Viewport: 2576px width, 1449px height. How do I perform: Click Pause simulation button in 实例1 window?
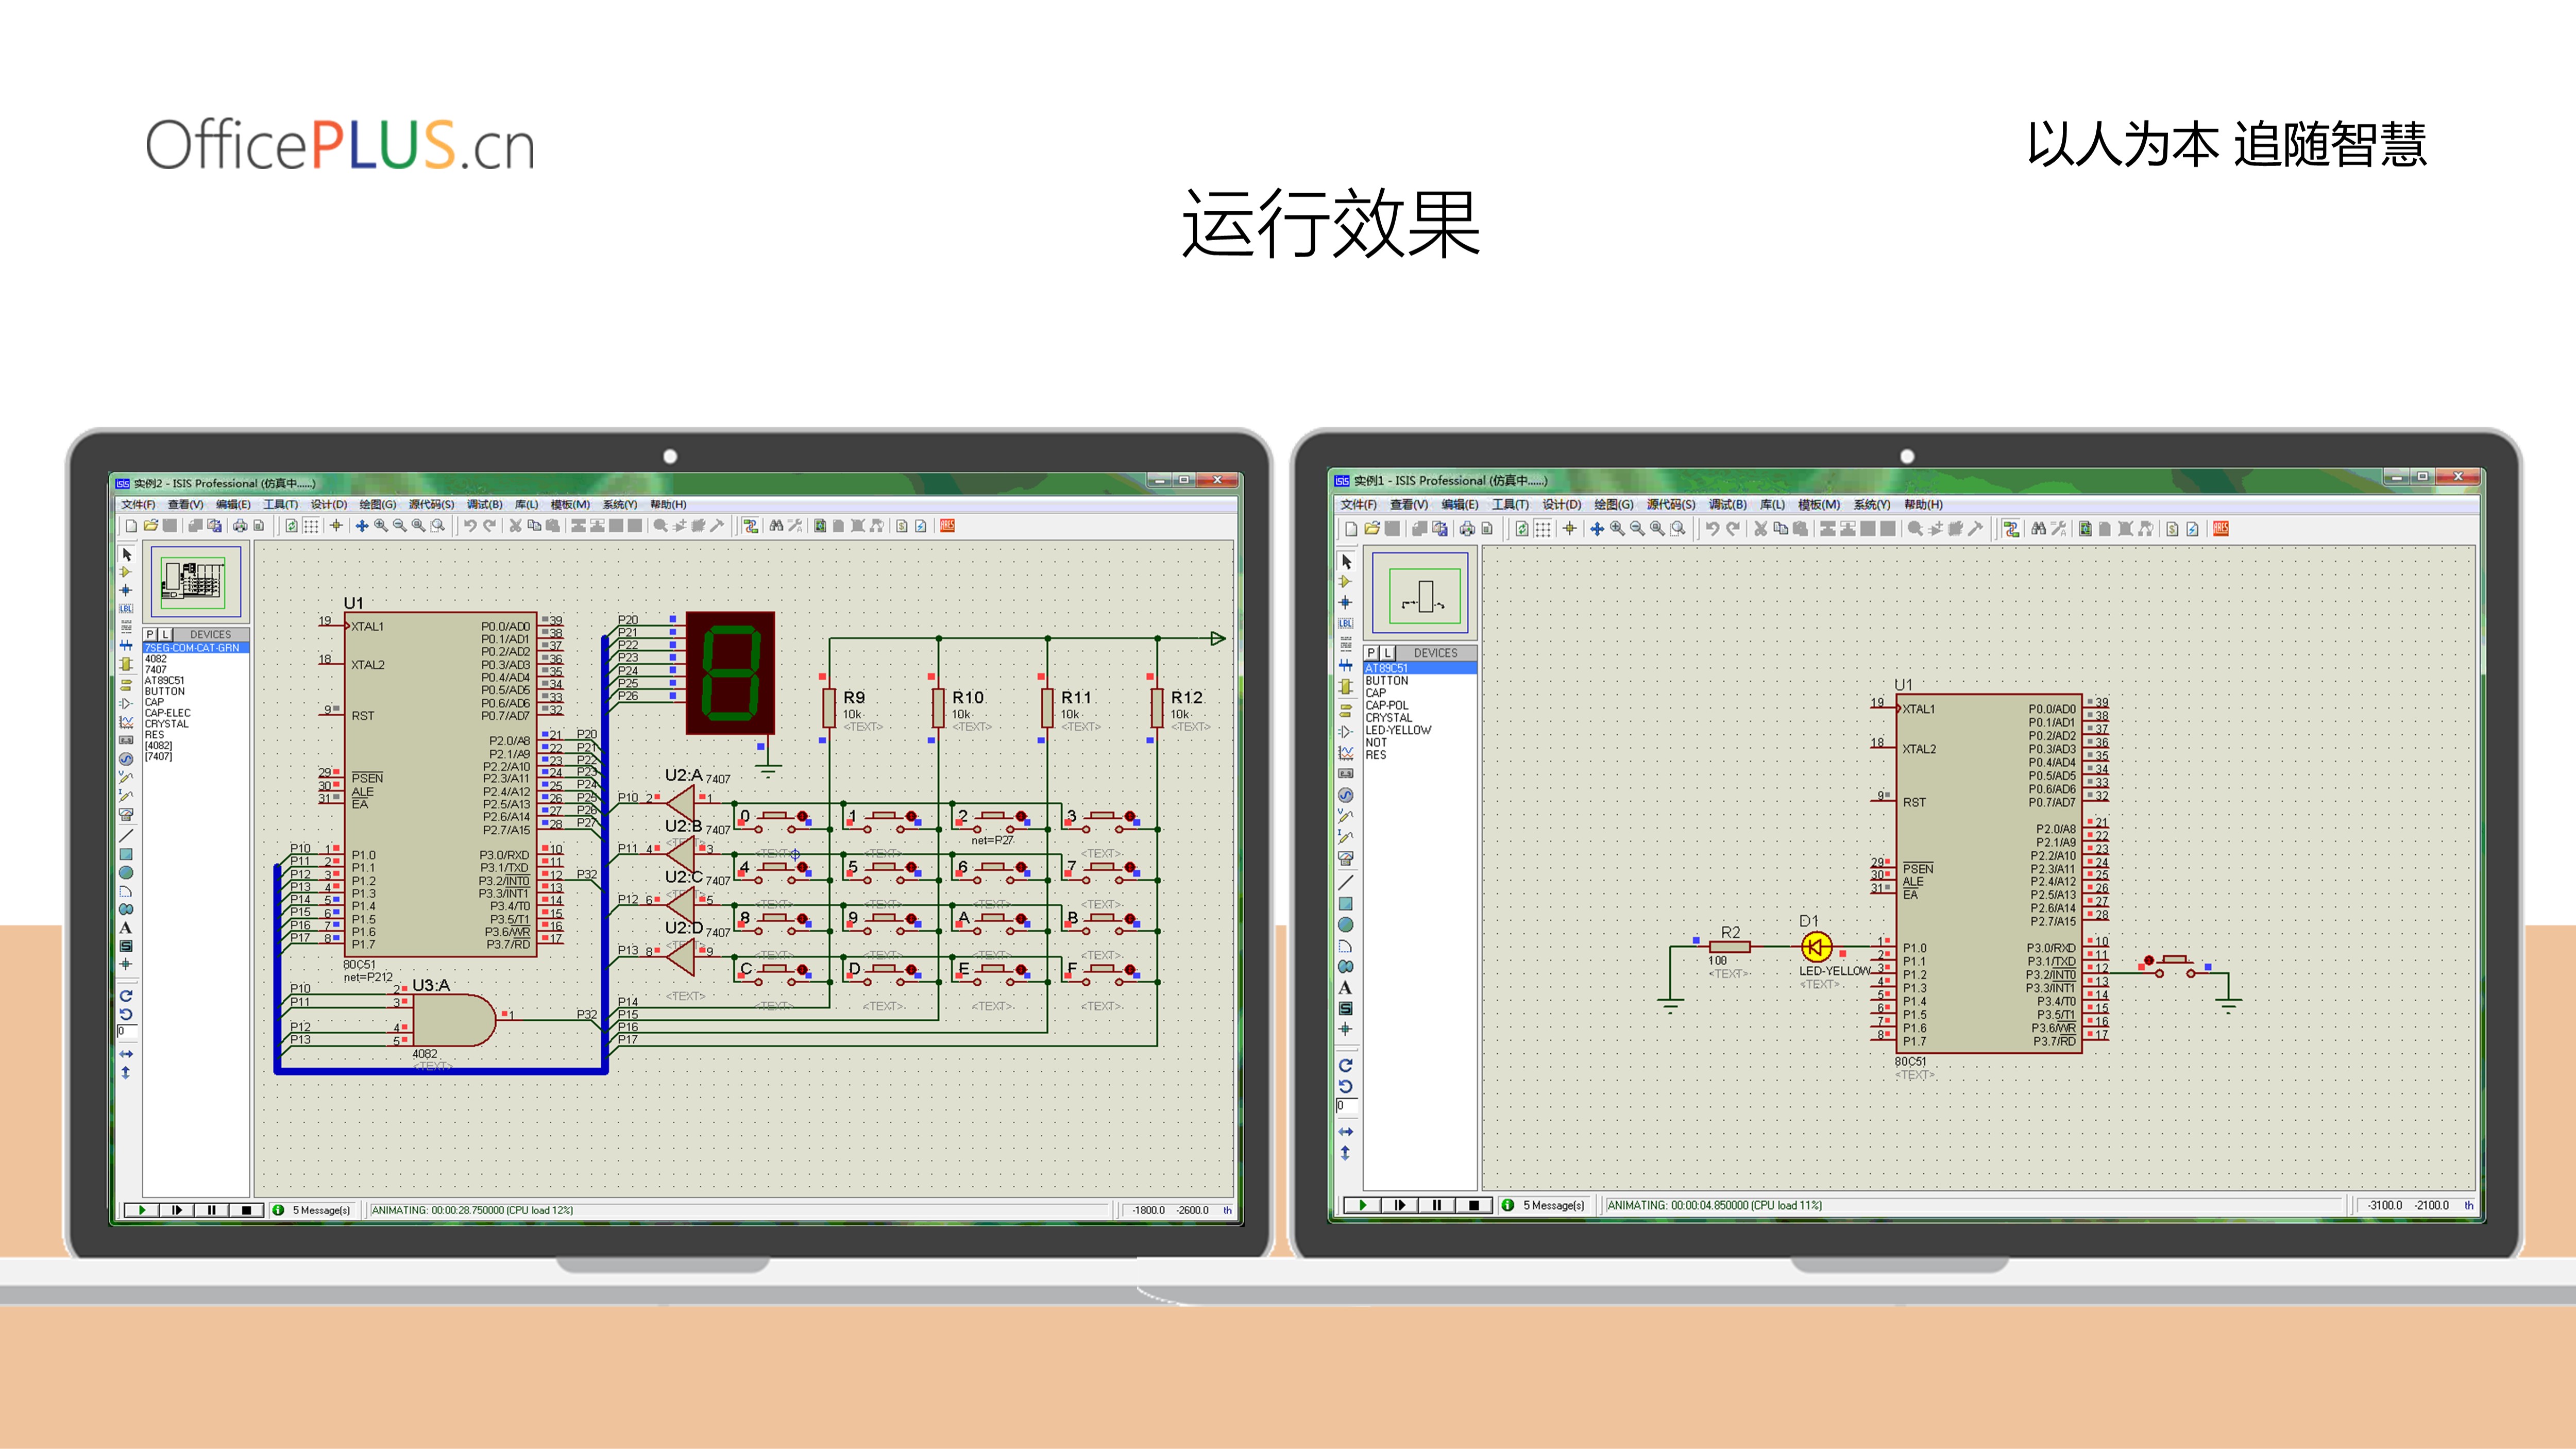[x=1437, y=1205]
